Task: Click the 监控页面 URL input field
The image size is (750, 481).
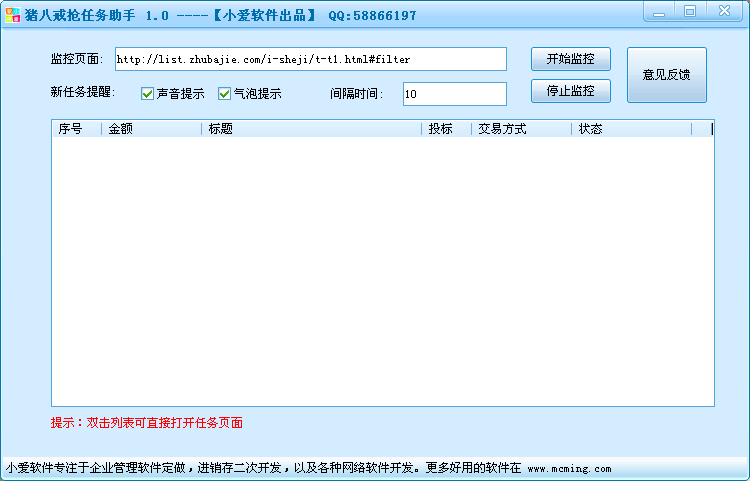Action: (311, 59)
